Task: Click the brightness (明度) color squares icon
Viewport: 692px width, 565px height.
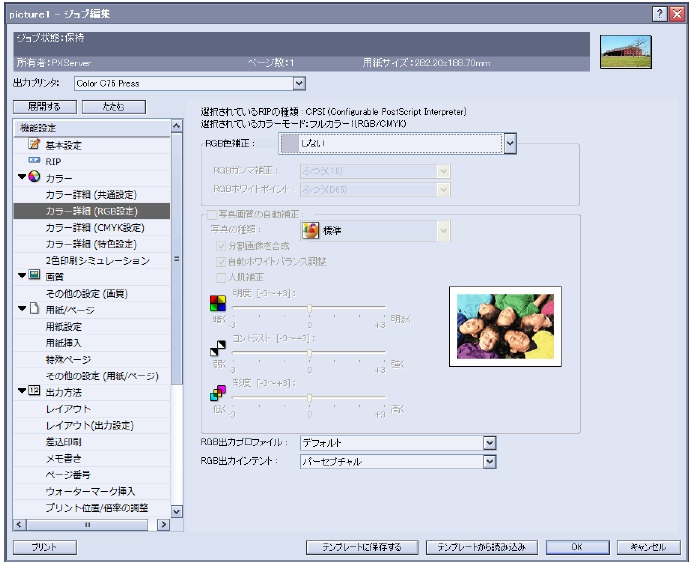Action: click(x=213, y=303)
